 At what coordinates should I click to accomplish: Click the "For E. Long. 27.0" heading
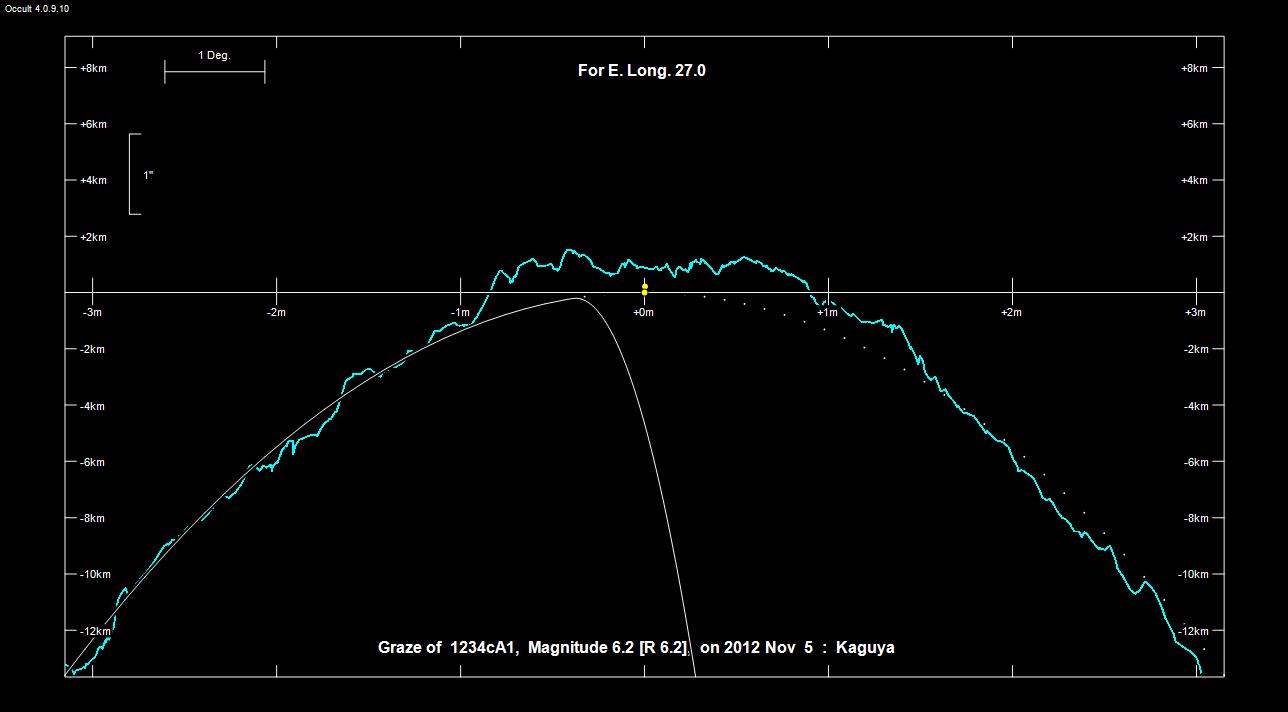[641, 71]
